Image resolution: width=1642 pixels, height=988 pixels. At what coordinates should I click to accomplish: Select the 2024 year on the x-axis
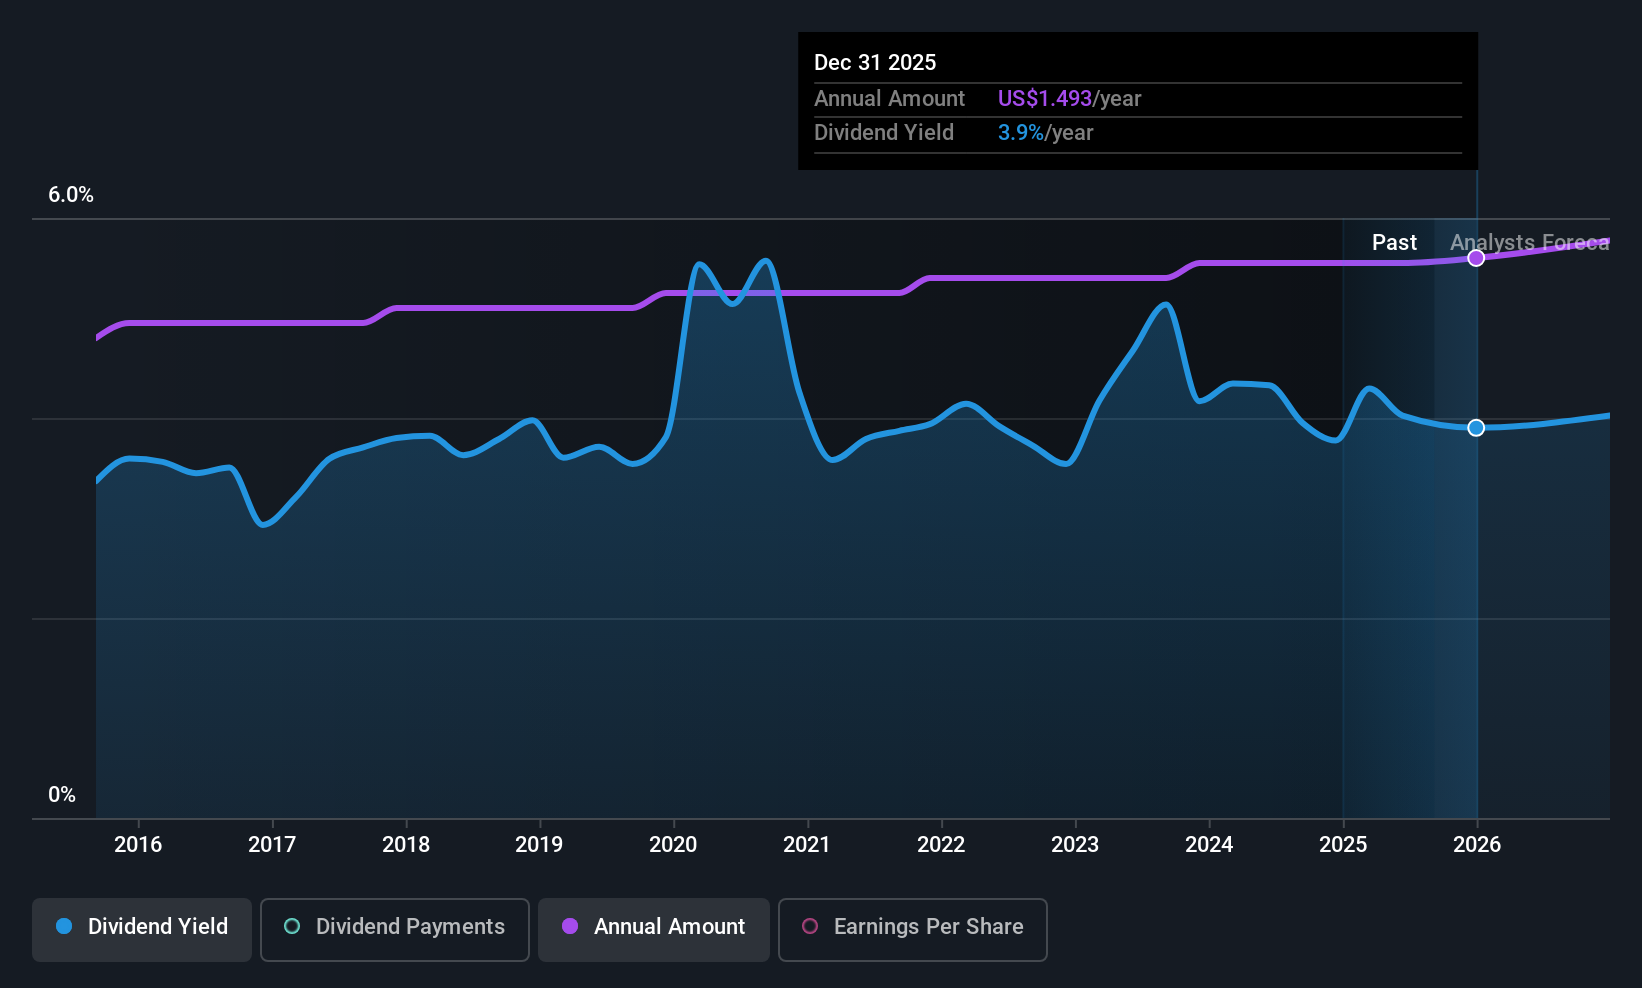(1209, 845)
